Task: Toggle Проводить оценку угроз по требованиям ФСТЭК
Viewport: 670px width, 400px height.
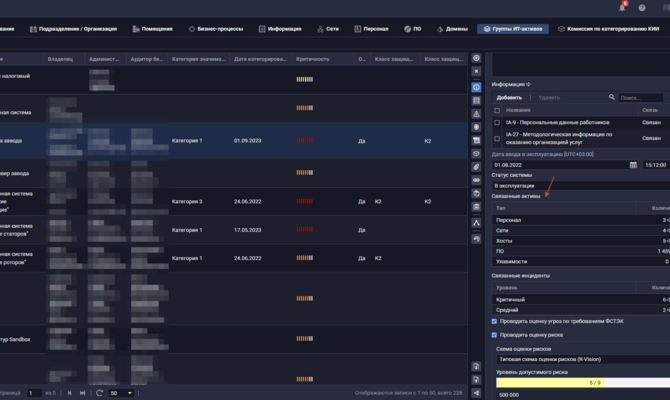Action: click(x=494, y=321)
